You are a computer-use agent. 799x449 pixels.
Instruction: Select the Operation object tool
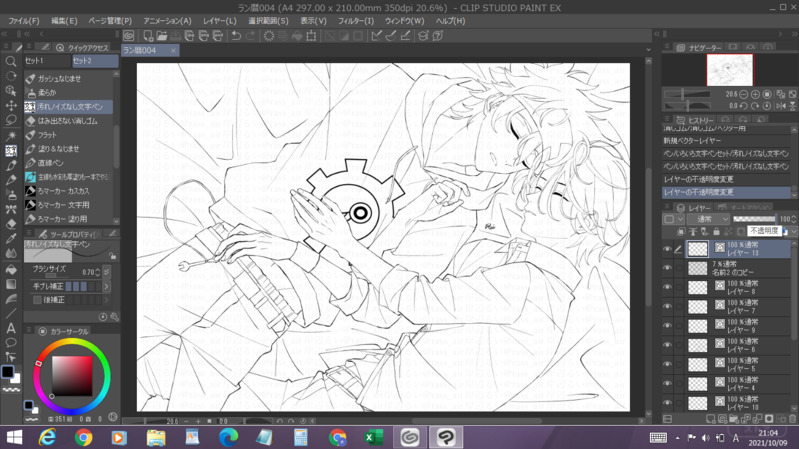coord(11,90)
